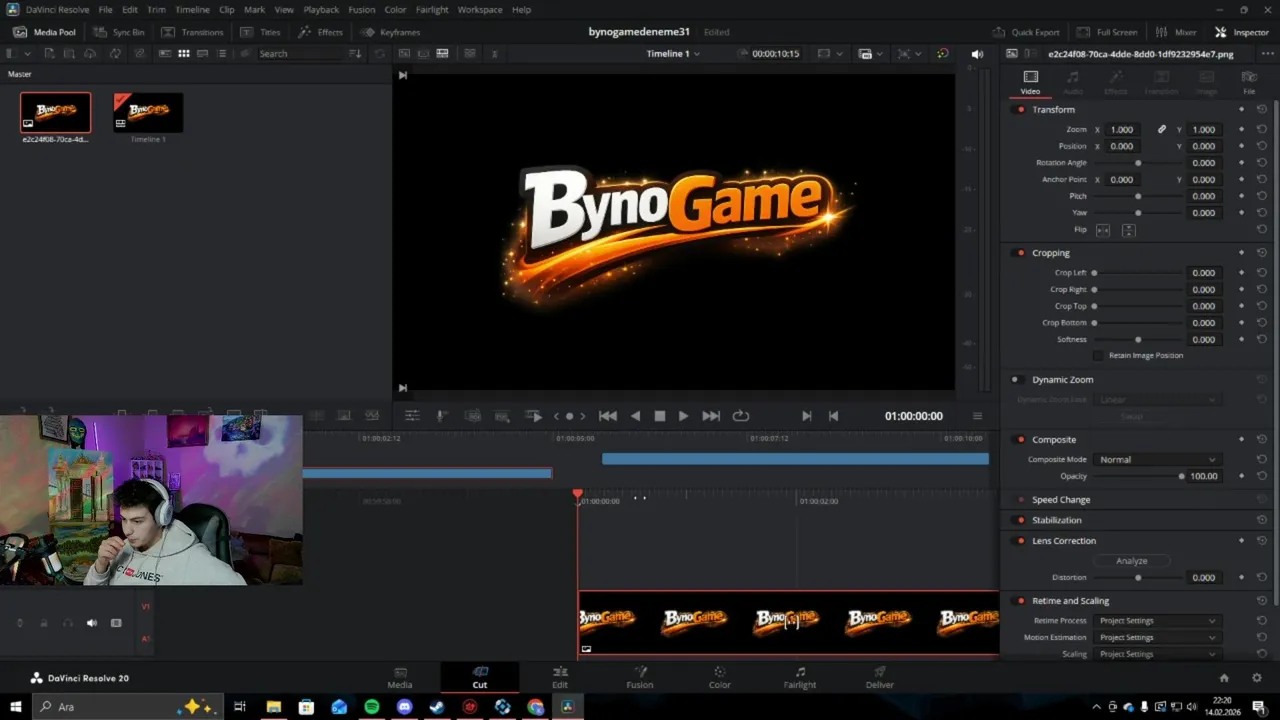Click the Lens Correction Analyze button

[x=1131, y=561]
